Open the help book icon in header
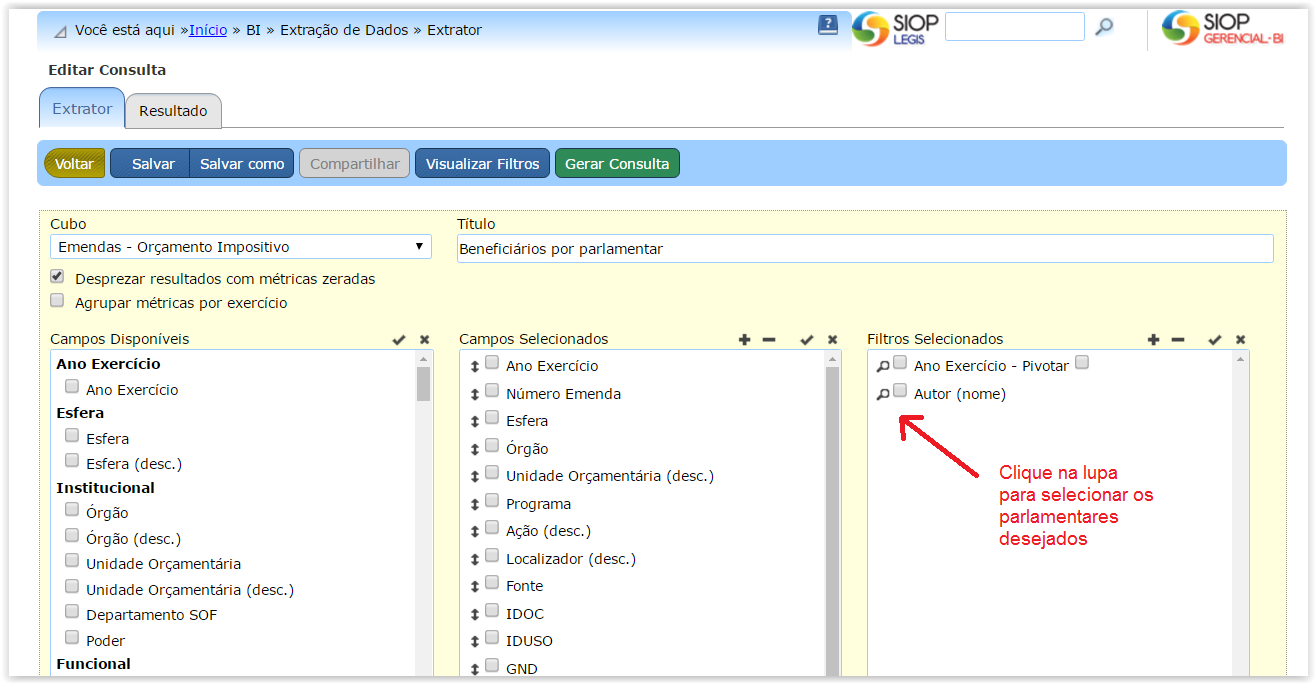The image size is (1316, 684). (828, 26)
